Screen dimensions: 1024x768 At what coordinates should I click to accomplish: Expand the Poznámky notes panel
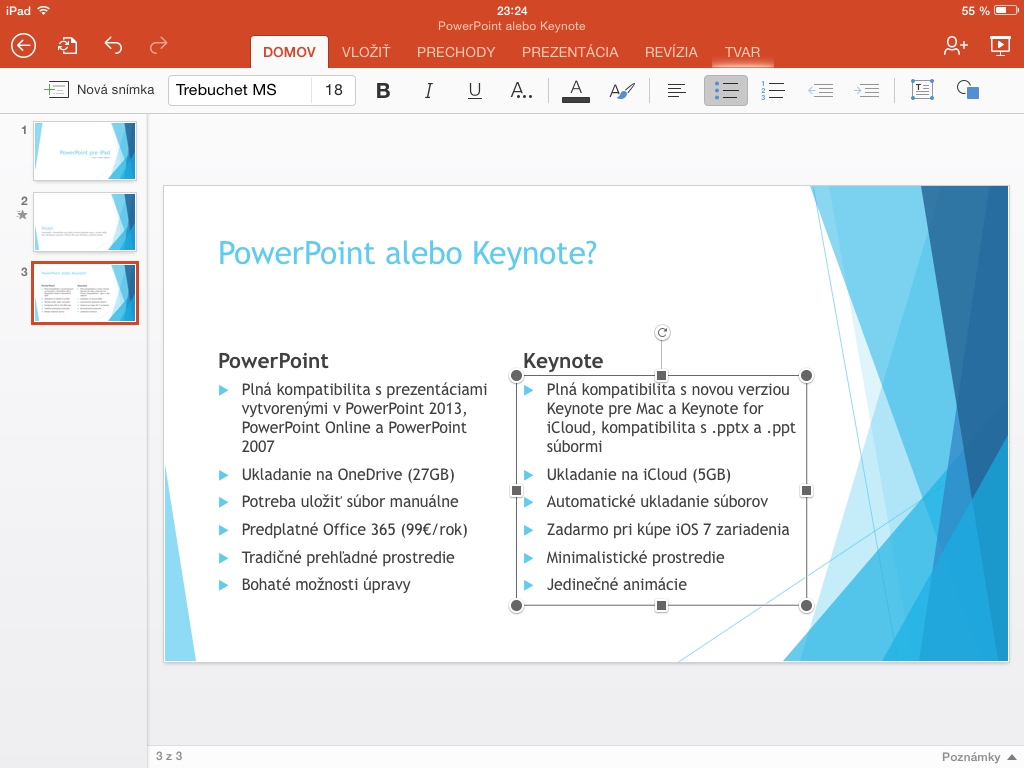[978, 756]
